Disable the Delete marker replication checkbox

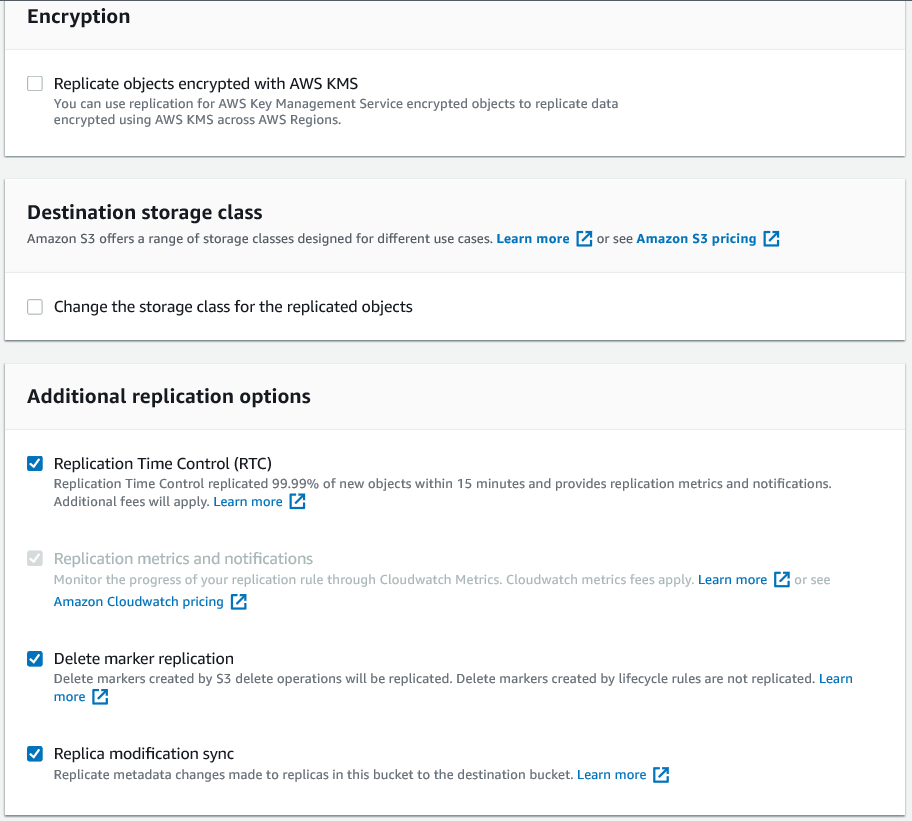coord(35,658)
